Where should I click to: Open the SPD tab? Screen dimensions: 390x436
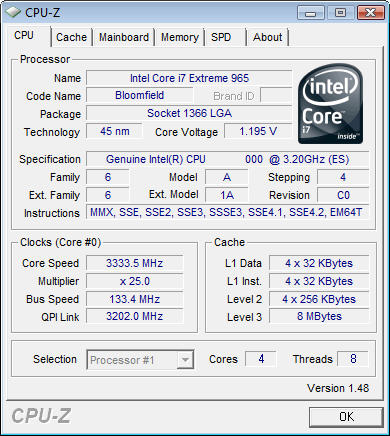tap(221, 37)
